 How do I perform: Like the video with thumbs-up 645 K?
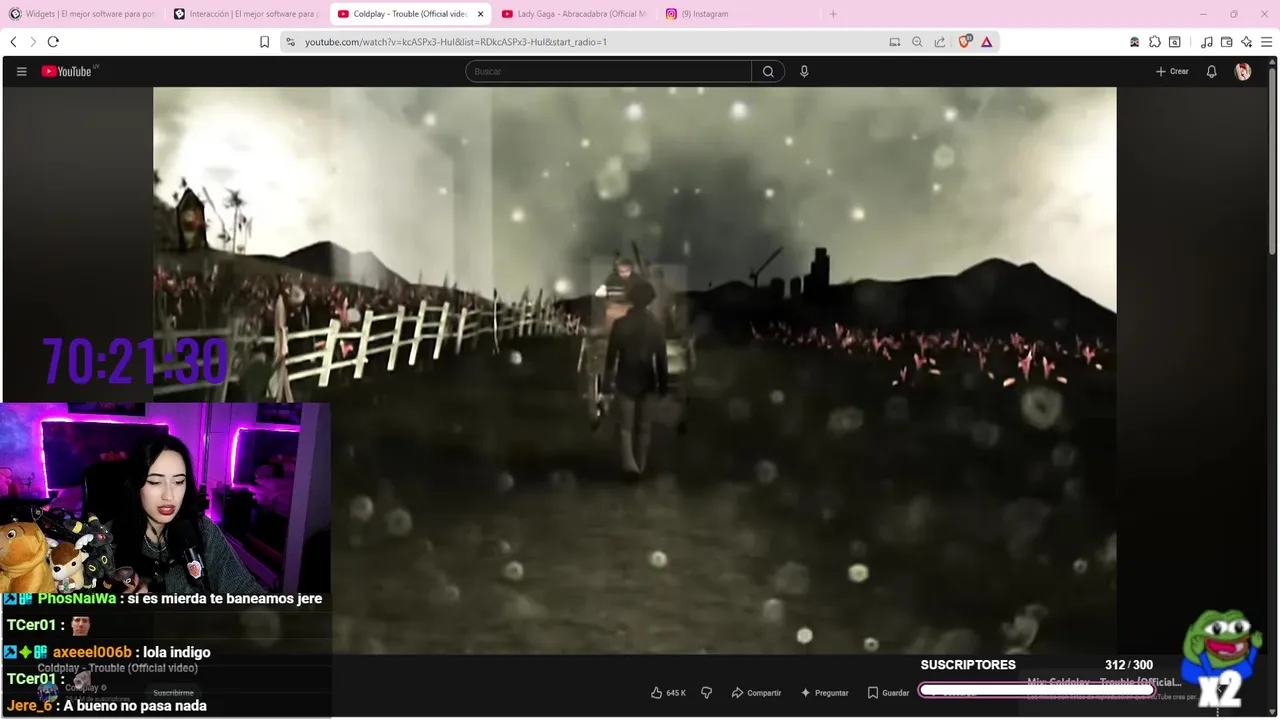[x=668, y=693]
